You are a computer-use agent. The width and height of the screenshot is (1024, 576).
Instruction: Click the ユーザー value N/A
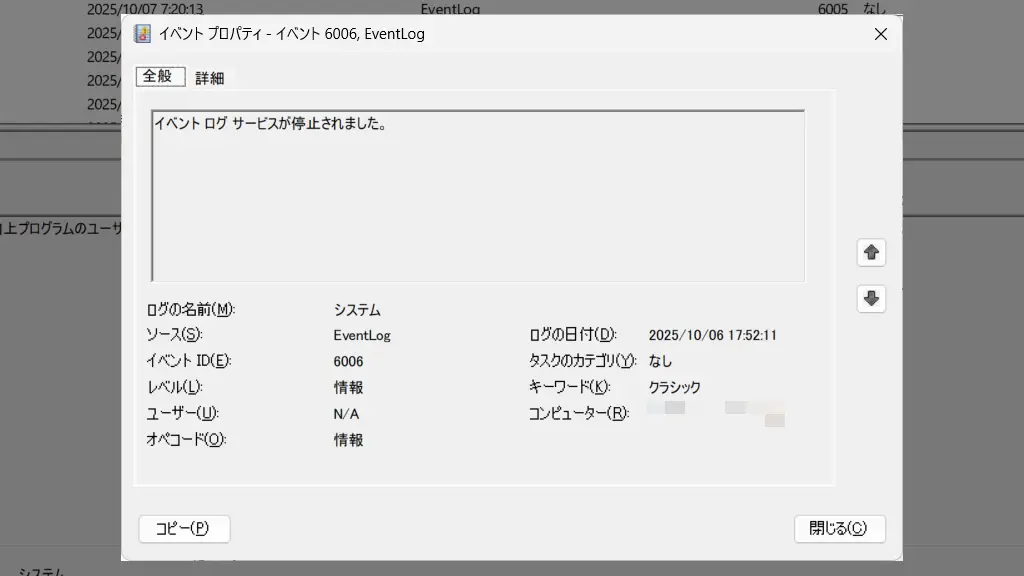pyautogui.click(x=347, y=413)
